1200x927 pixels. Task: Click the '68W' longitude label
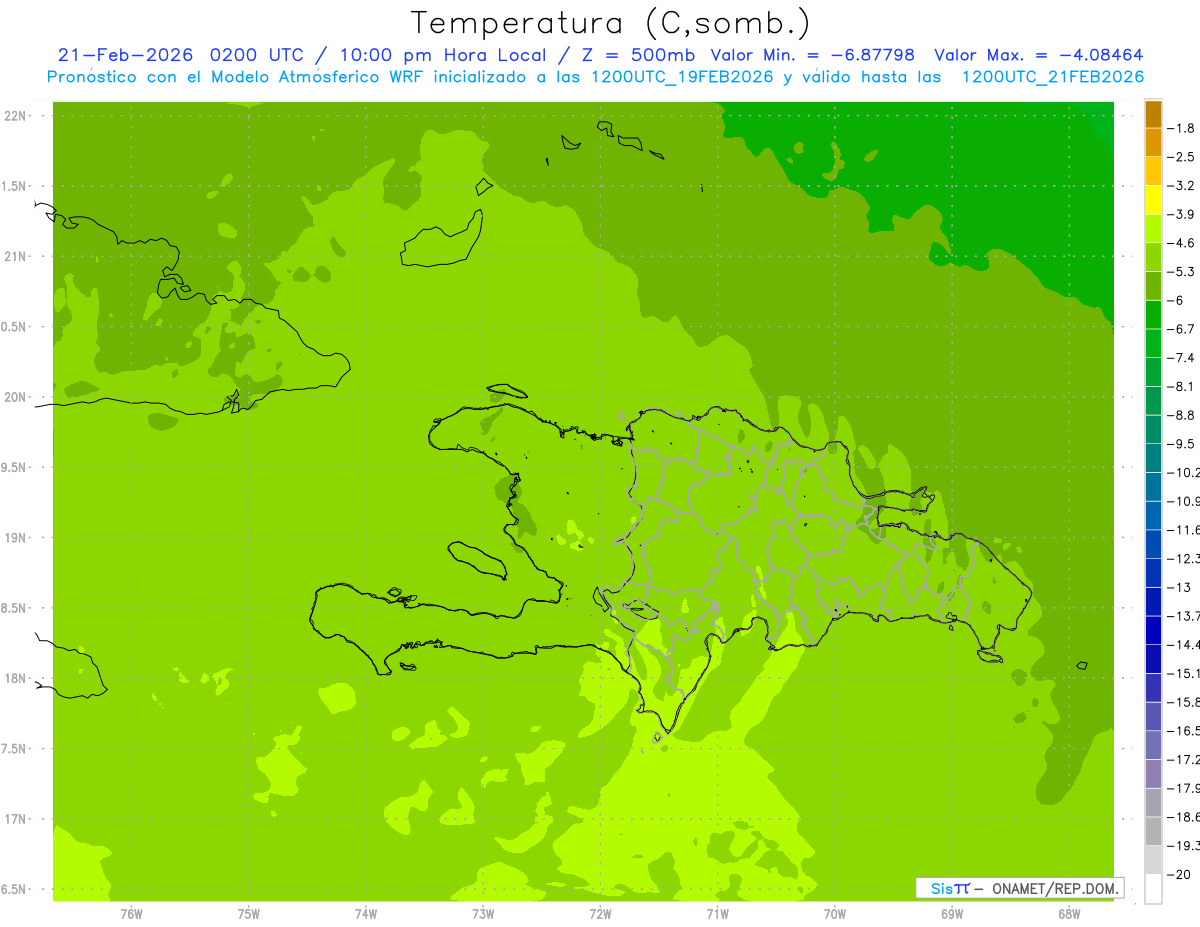pyautogui.click(x=1068, y=913)
